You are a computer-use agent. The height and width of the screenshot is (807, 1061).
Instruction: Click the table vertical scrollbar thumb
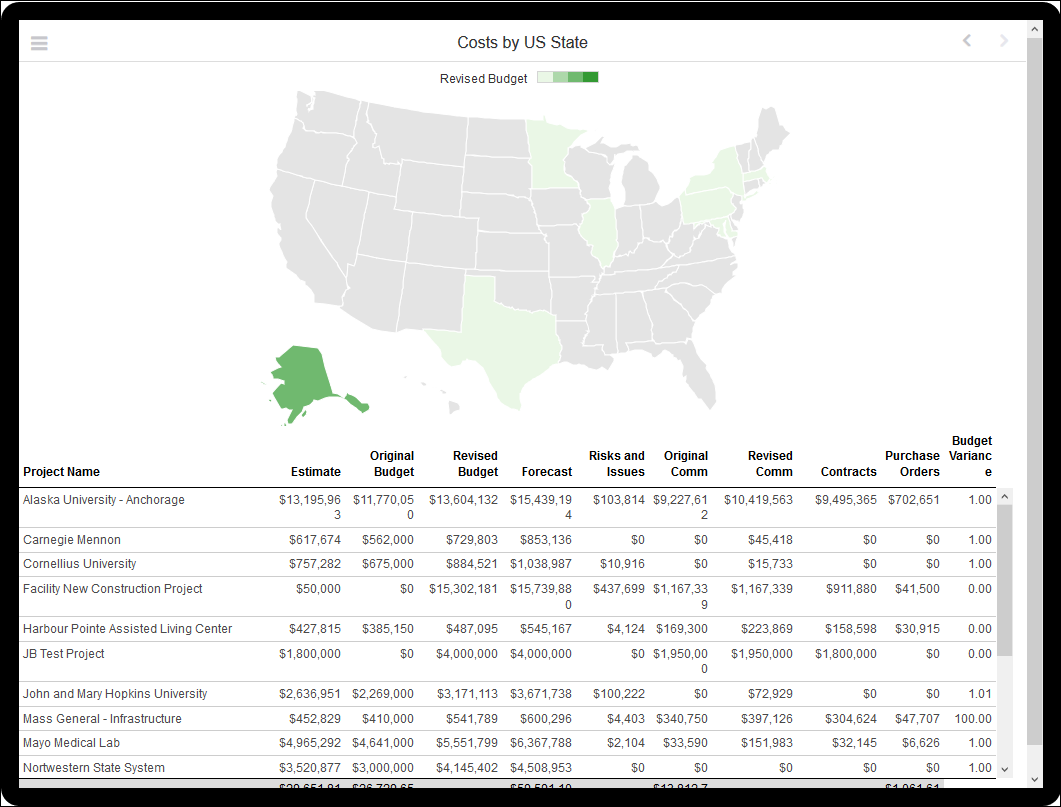pos(1005,580)
